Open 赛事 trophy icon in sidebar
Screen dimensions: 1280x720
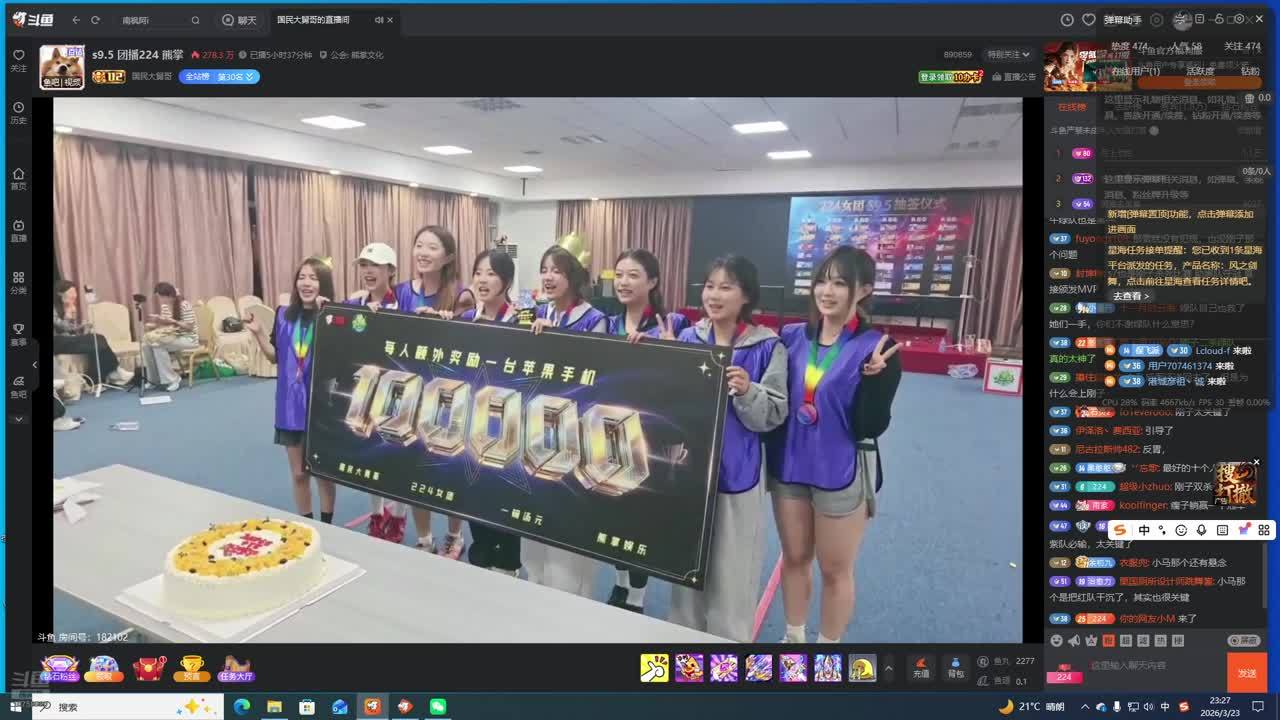[18, 332]
